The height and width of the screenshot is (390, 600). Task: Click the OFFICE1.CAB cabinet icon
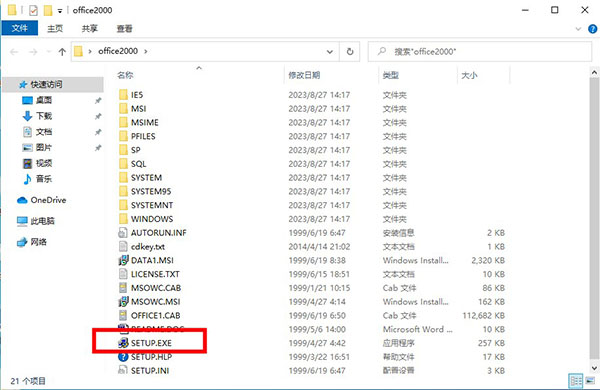123,315
